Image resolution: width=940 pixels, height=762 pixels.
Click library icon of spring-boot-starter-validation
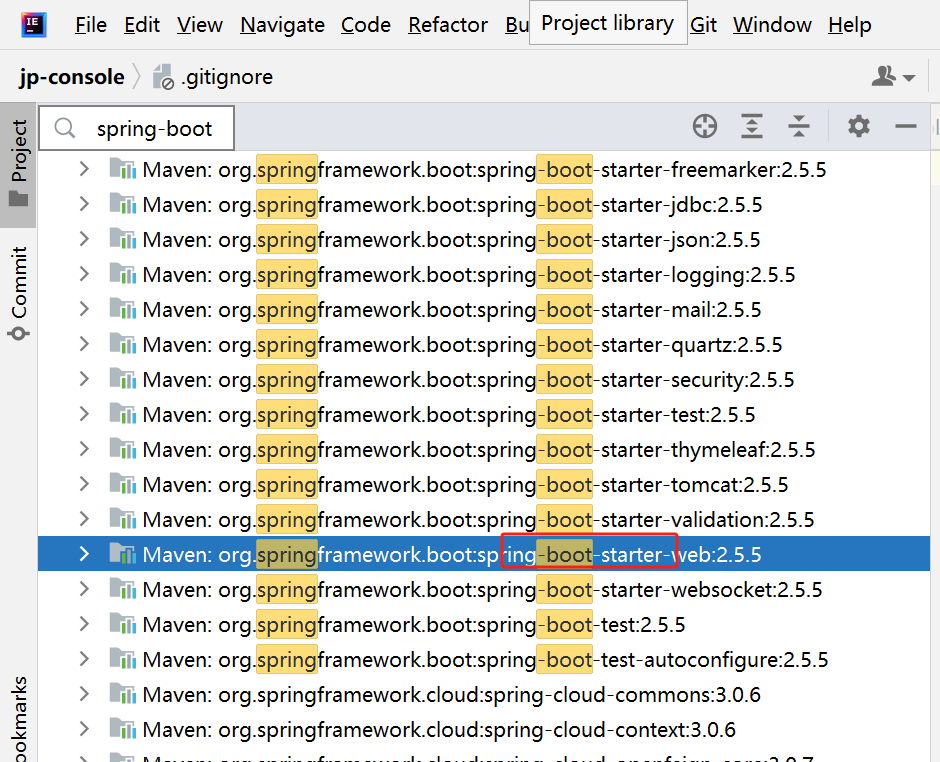[123, 519]
